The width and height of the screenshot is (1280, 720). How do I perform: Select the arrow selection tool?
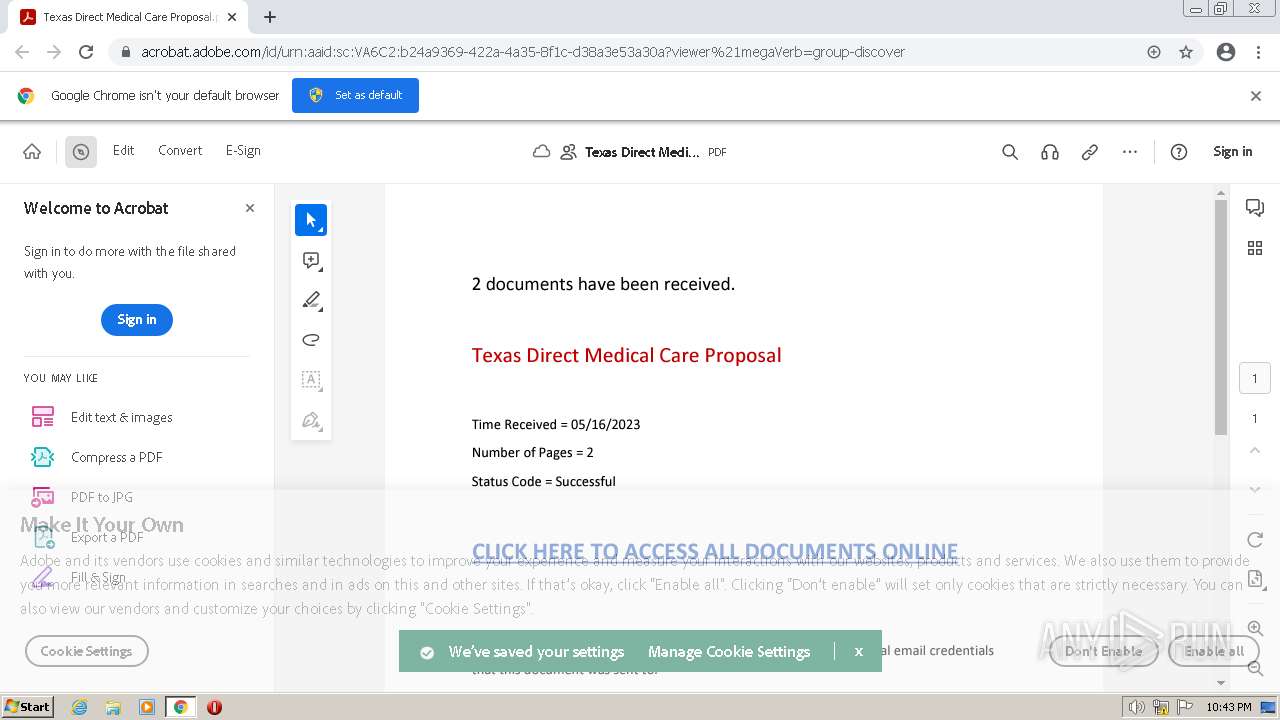click(x=311, y=220)
